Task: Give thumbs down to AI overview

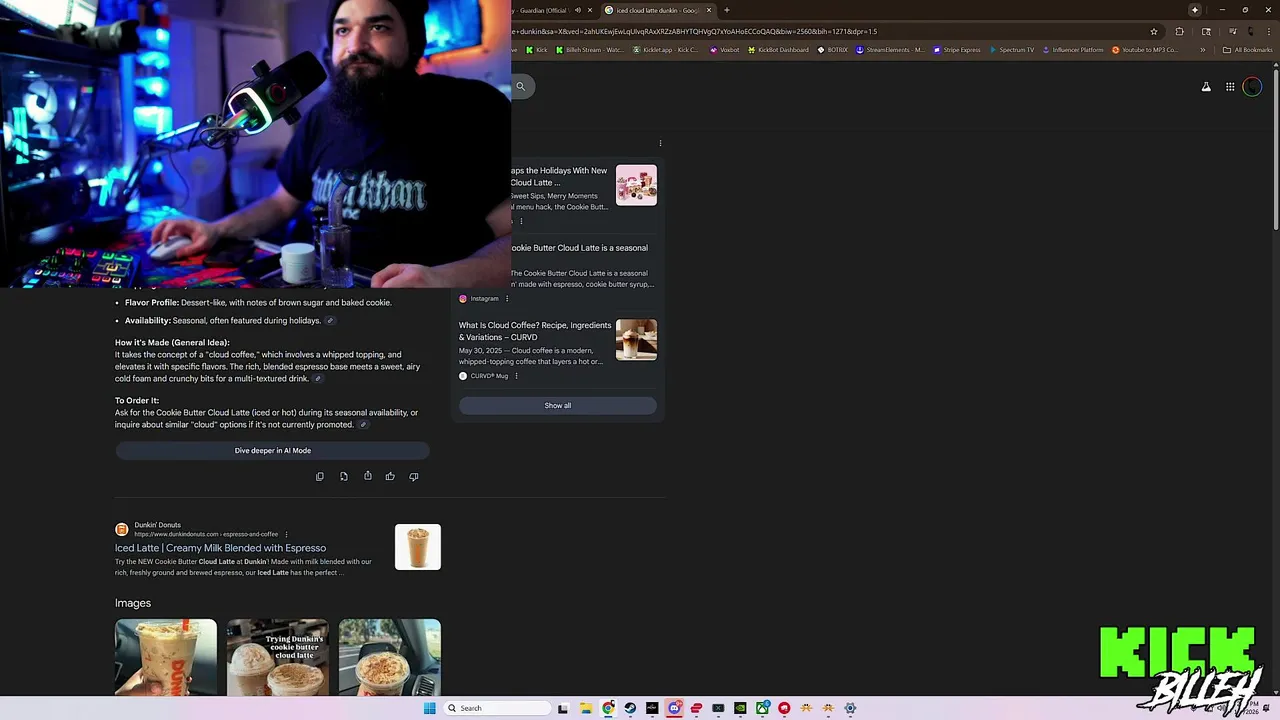Action: (413, 476)
